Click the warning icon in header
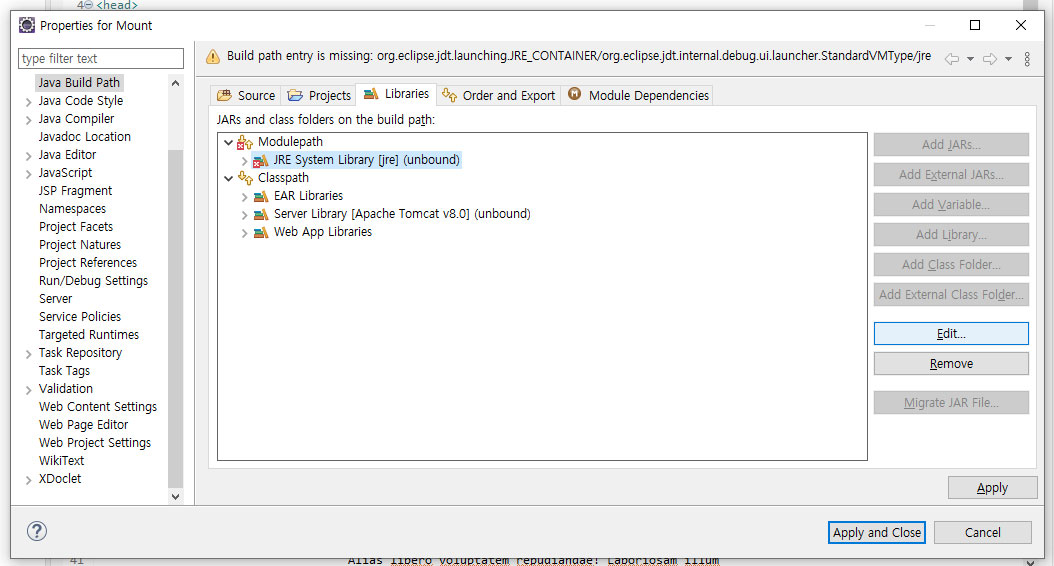1054x566 pixels. point(212,56)
